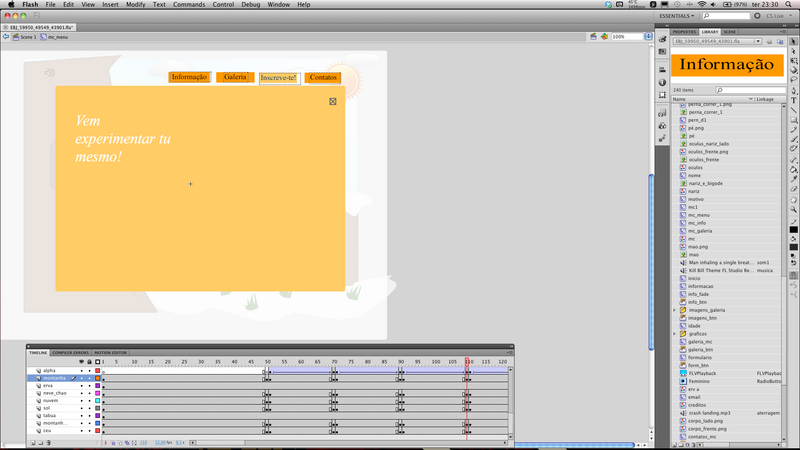
Task: Open the library document dropdown
Action: [x=757, y=41]
